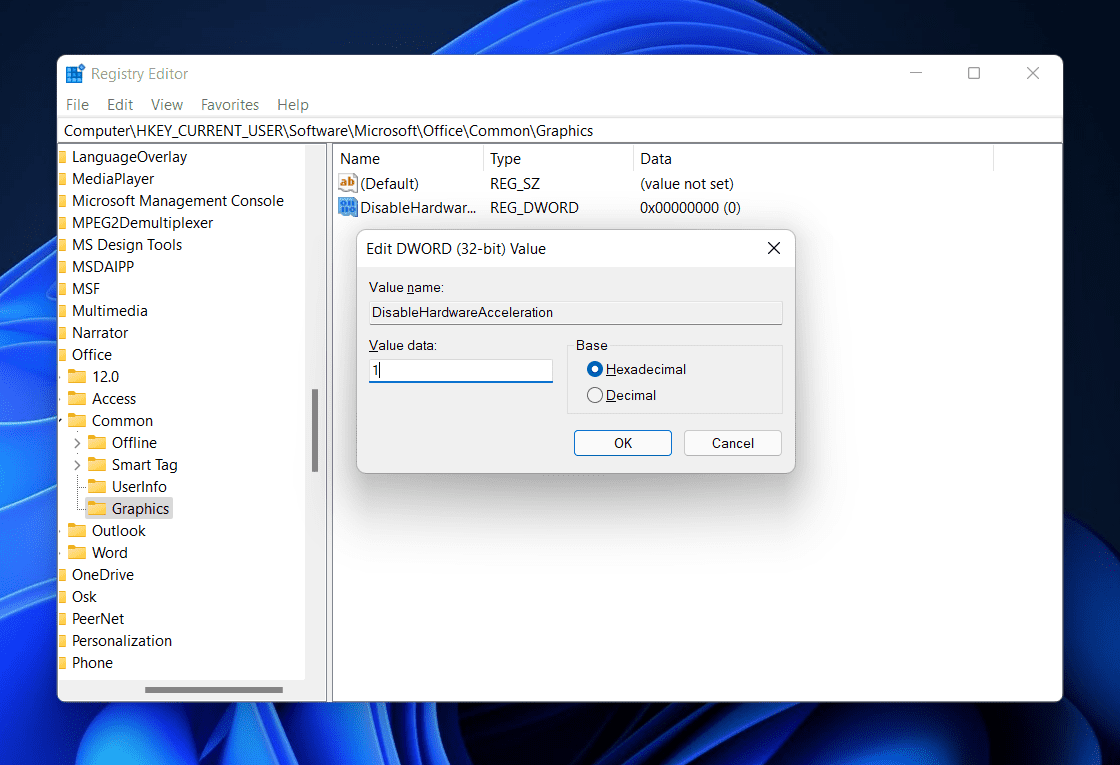
Task: Expand the Offline key in tree
Action: pyautogui.click(x=77, y=443)
